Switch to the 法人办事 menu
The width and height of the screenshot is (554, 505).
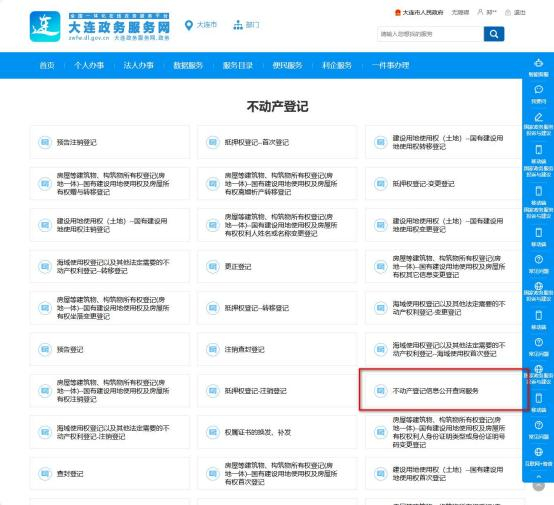(138, 65)
